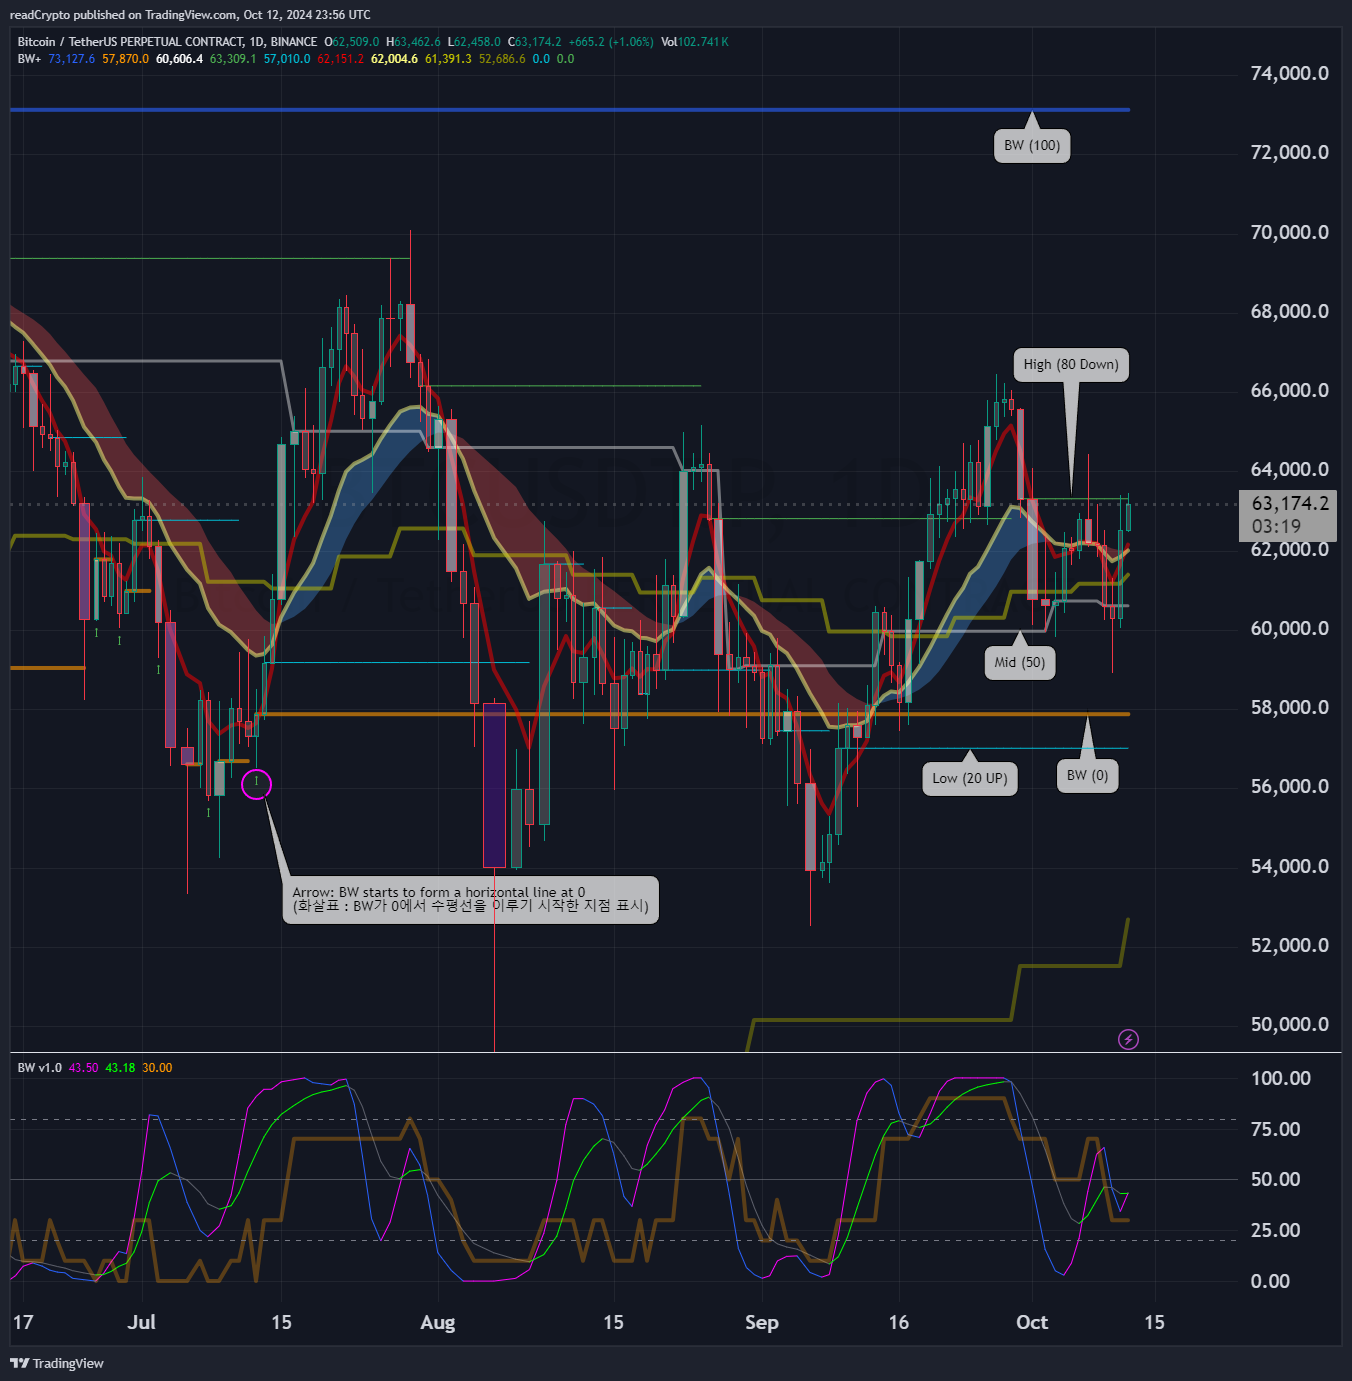Click the 50,000.0 price axis label
The width and height of the screenshot is (1352, 1381).
tap(1290, 1024)
